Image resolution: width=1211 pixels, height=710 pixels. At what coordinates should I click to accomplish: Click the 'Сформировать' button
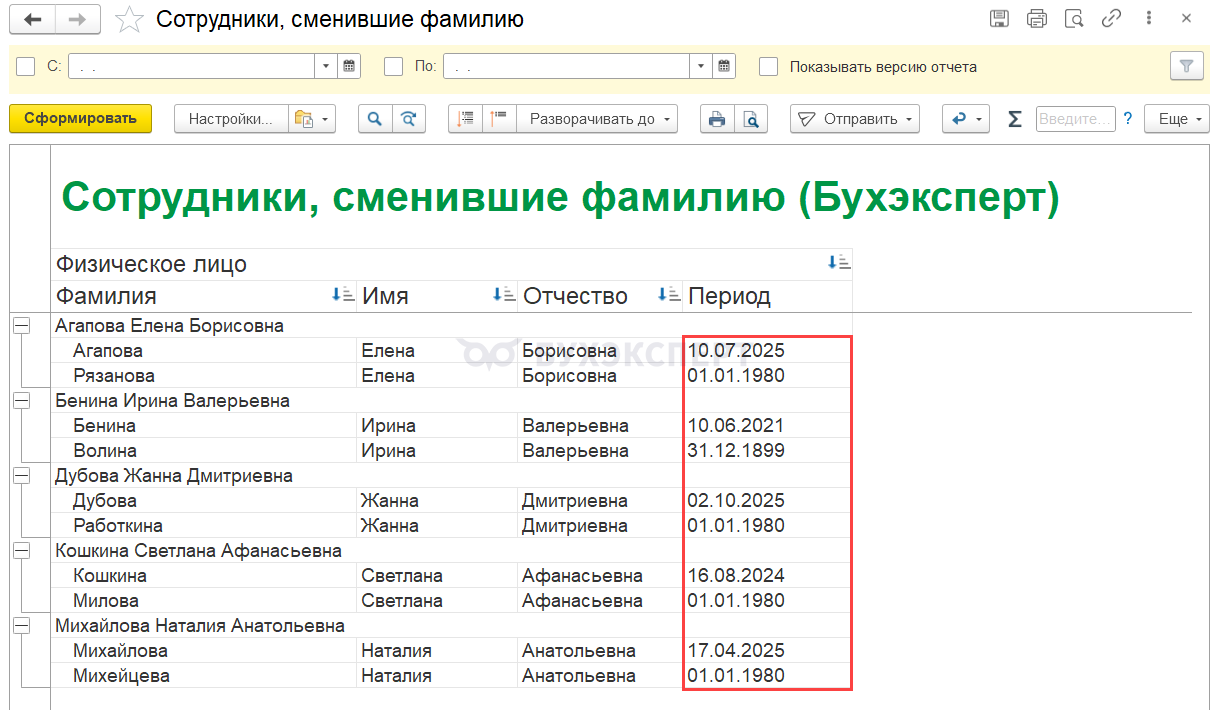click(x=80, y=119)
